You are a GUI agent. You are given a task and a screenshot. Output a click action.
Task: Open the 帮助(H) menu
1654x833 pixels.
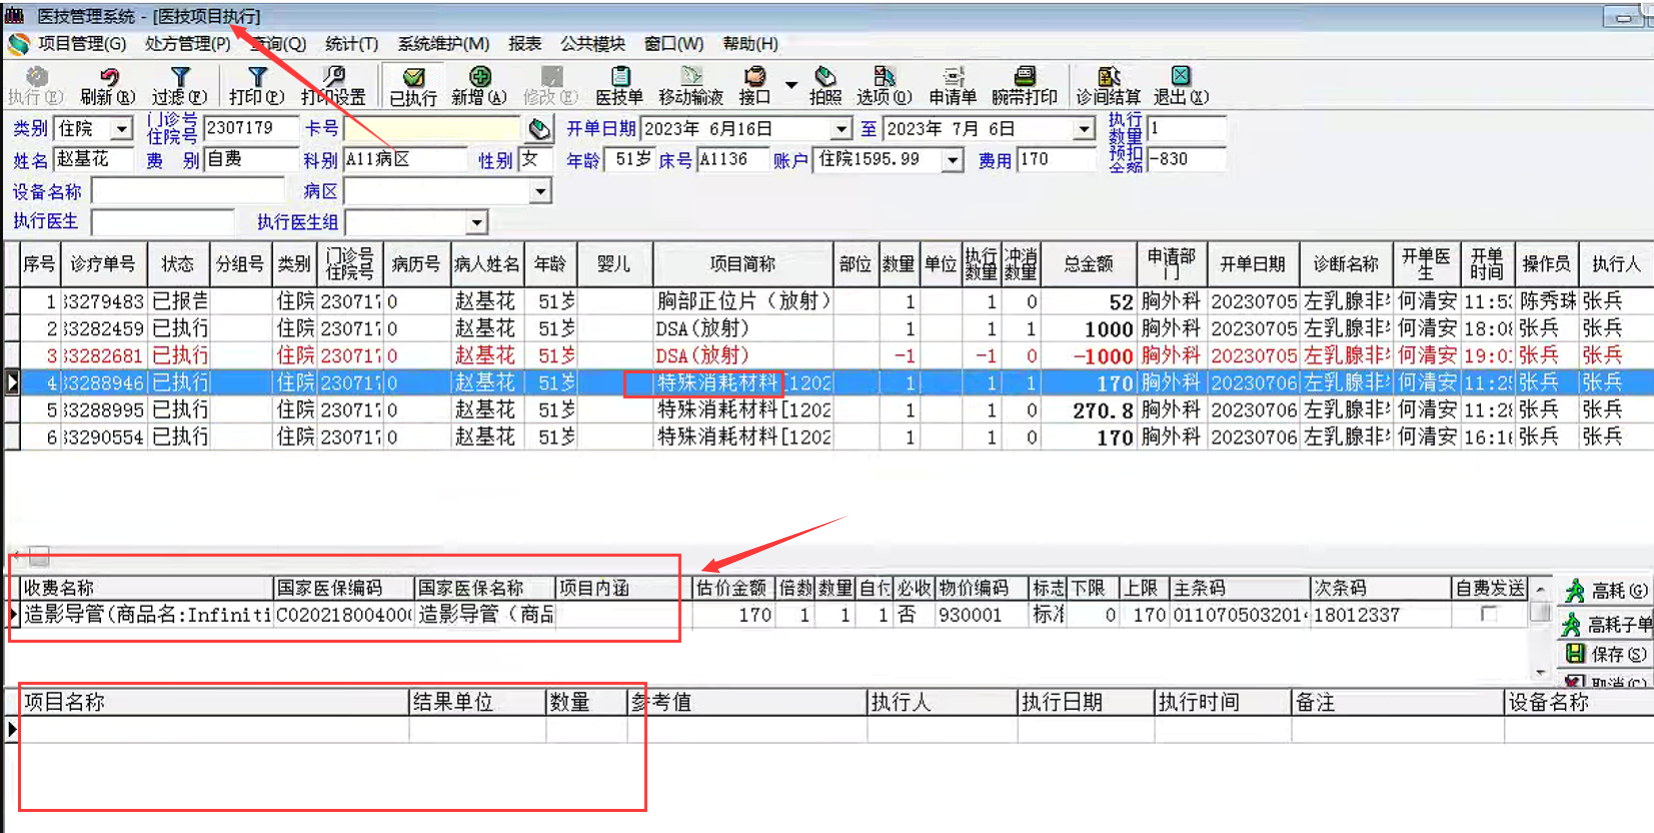pos(751,44)
